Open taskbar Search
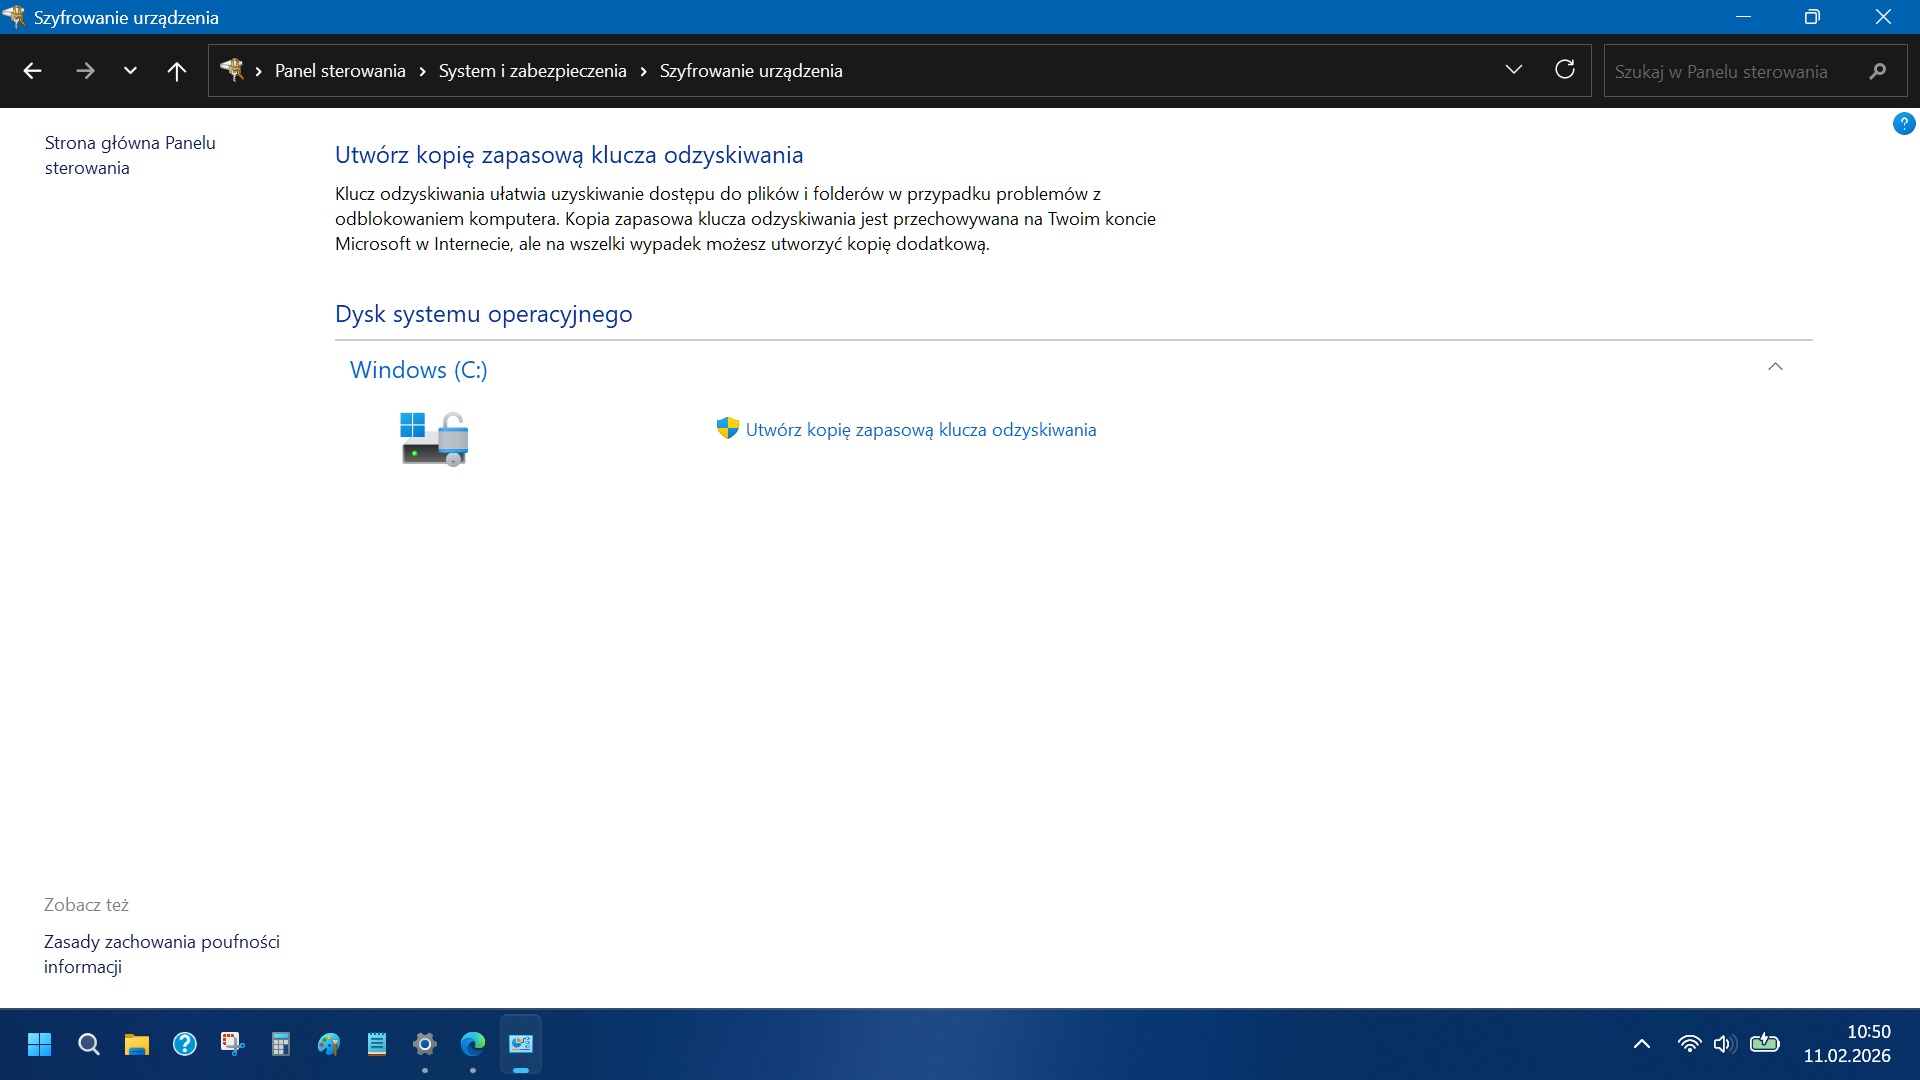 88,1044
